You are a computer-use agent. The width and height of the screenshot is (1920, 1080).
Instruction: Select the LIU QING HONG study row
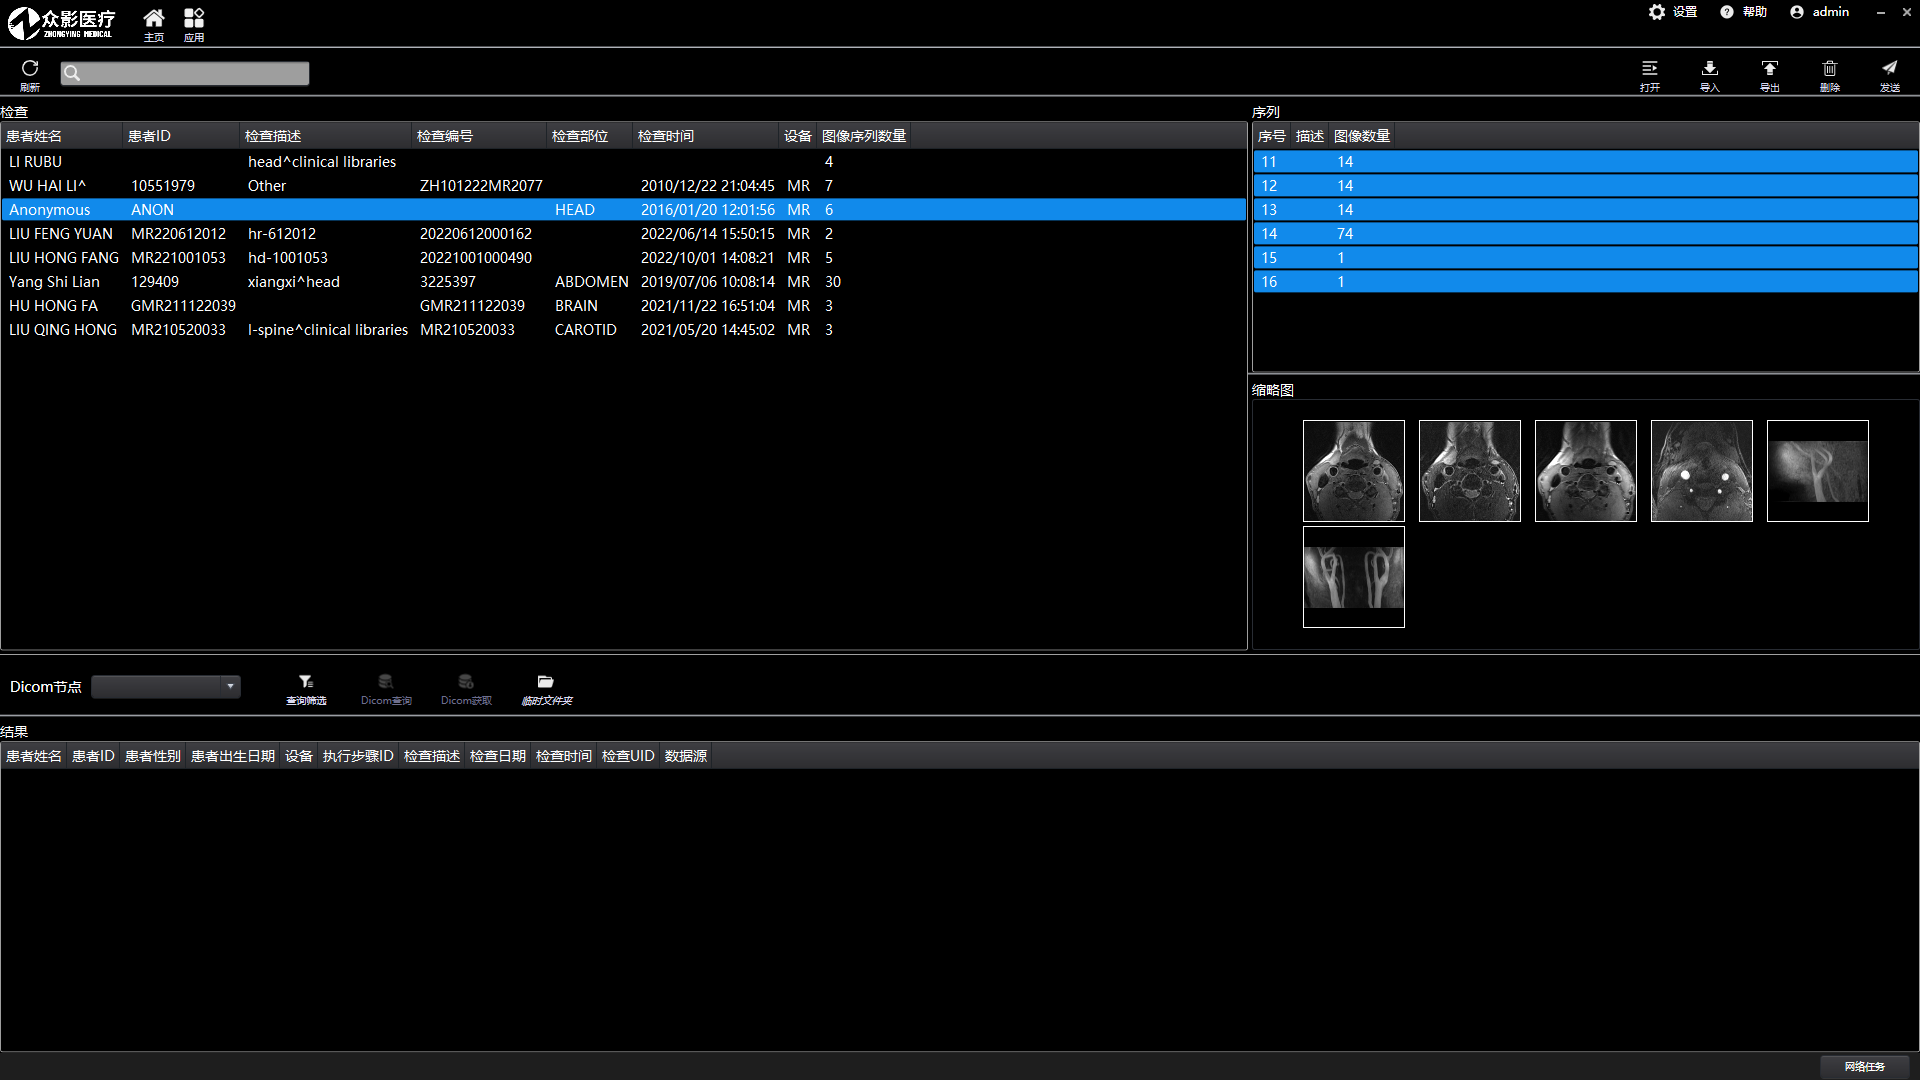coord(623,330)
